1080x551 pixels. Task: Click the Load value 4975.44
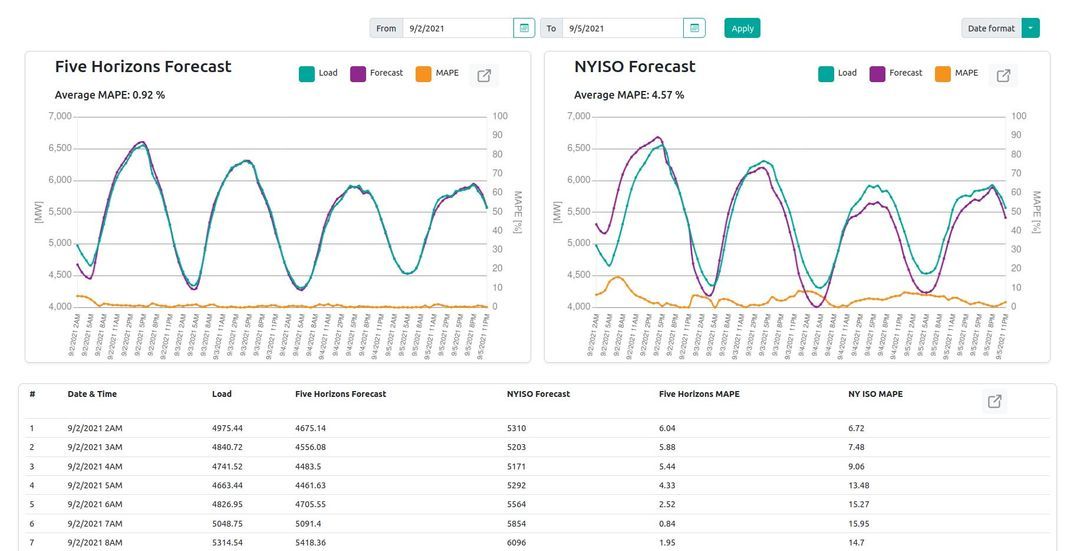click(227, 428)
